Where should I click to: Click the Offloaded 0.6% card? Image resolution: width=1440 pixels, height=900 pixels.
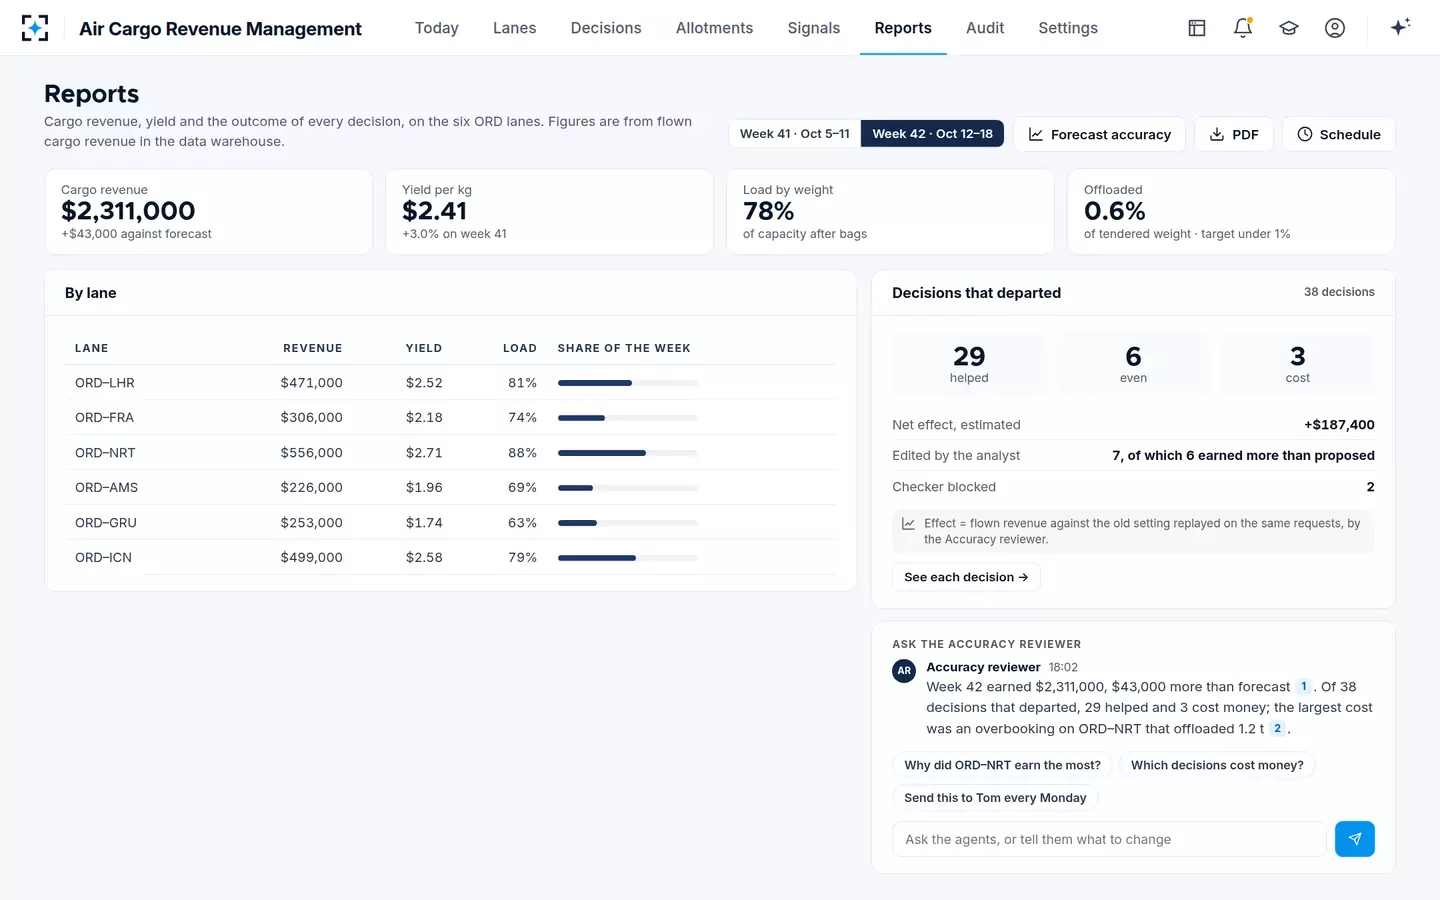pos(1231,211)
